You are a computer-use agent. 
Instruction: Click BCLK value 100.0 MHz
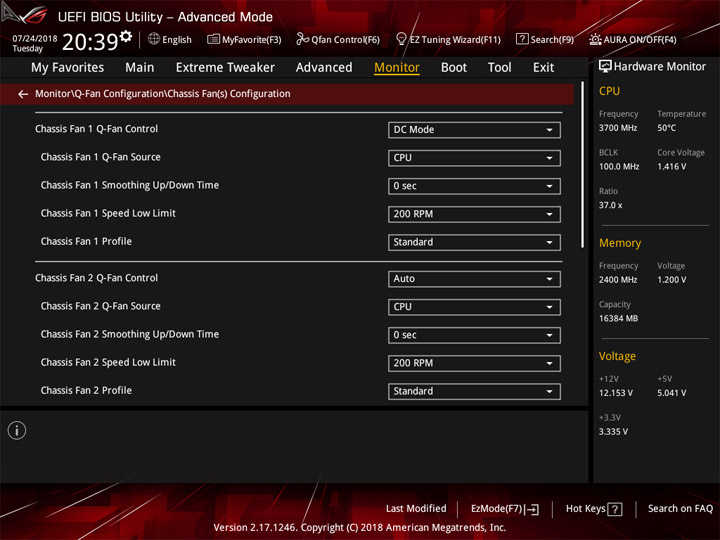[x=619, y=167]
